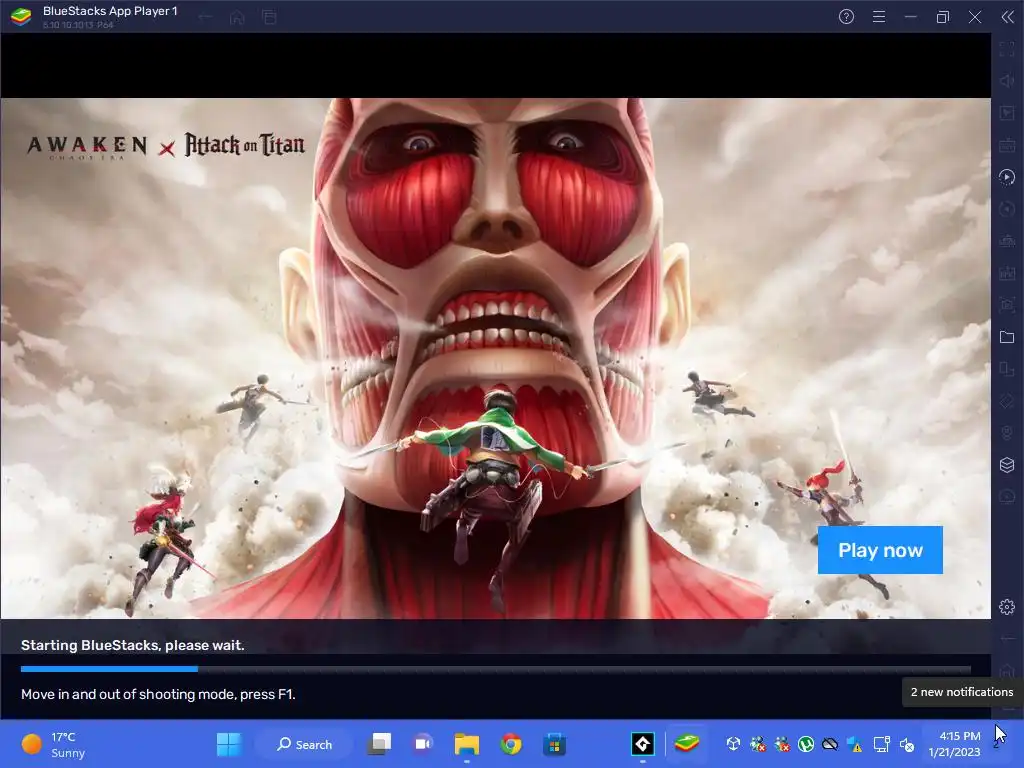Click the BlueStacks icon on the taskbar
1024x768 pixels.
687,743
